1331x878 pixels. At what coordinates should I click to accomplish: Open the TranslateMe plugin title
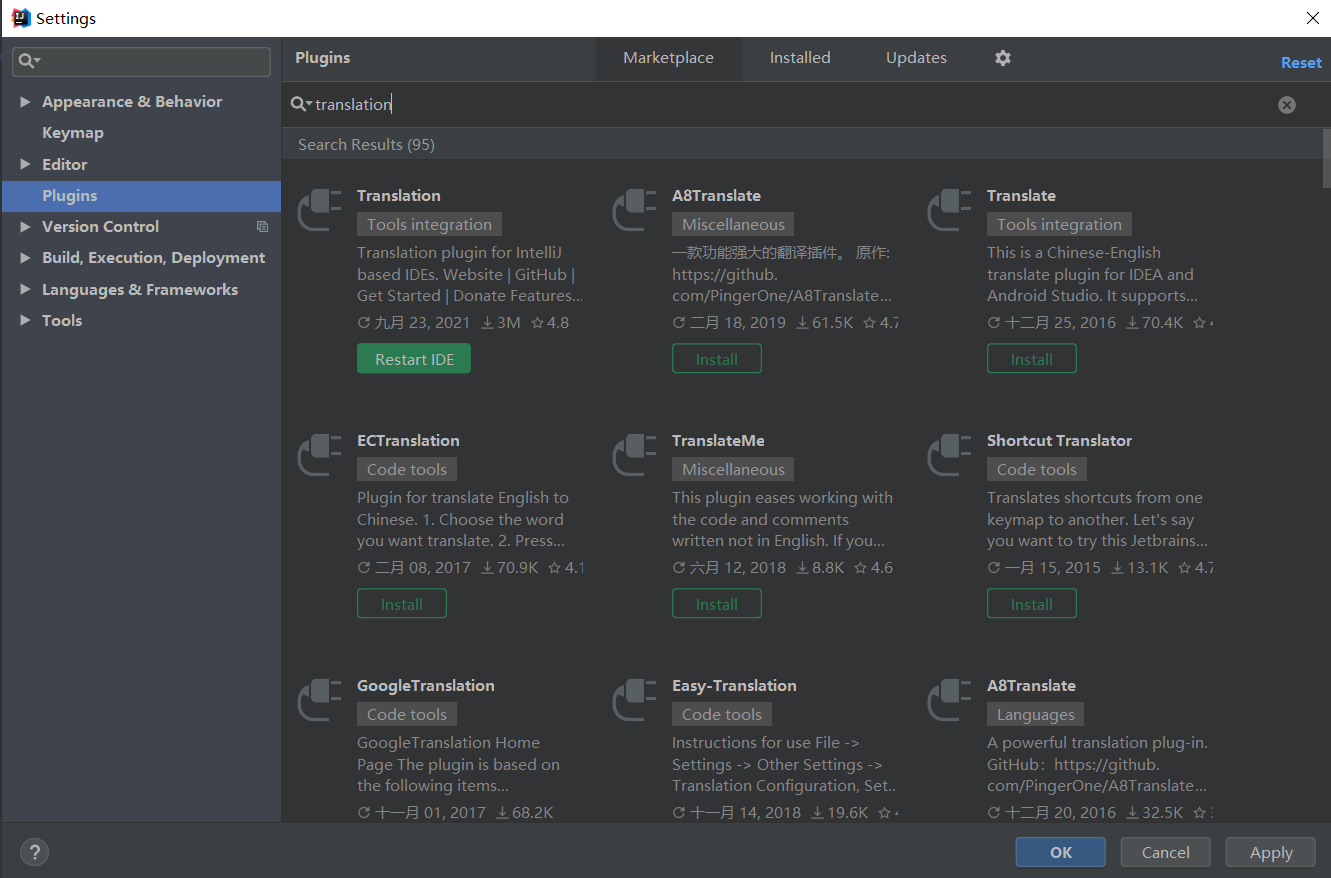(718, 441)
